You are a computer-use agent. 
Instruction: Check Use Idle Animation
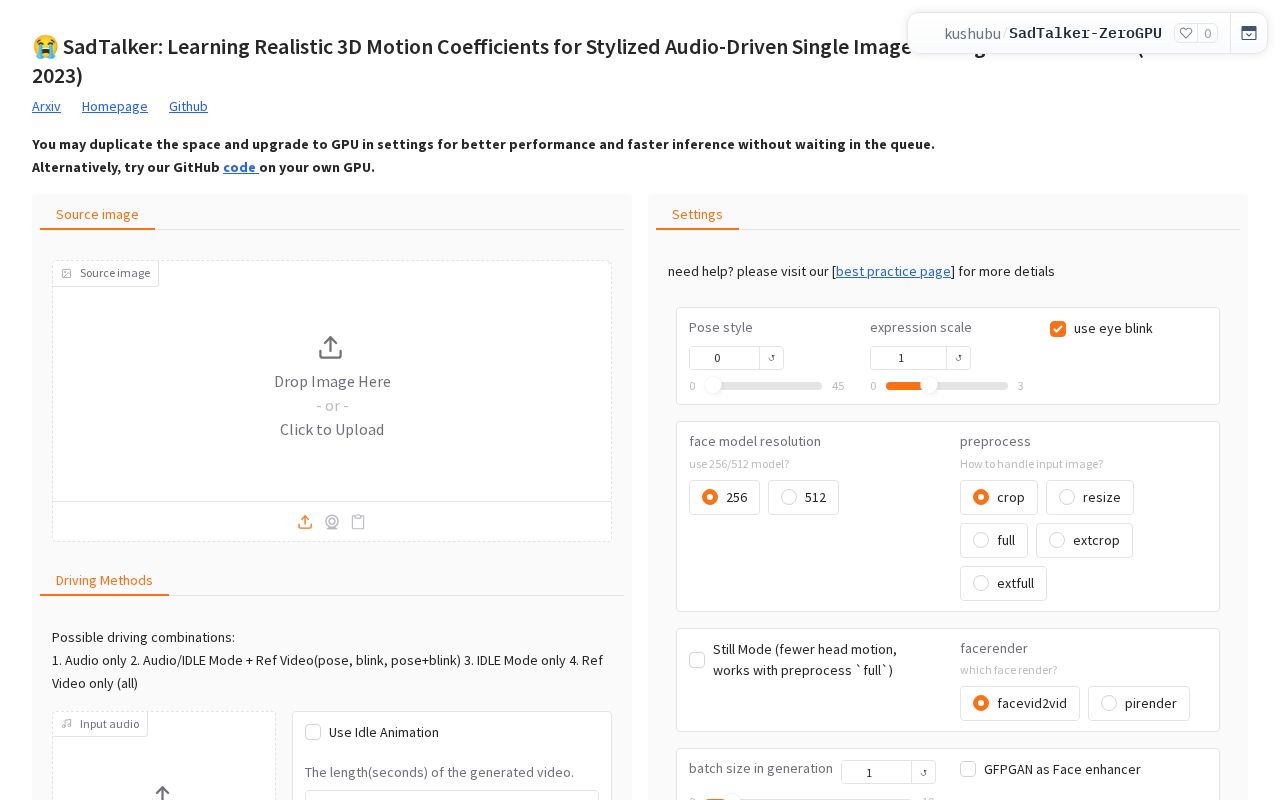pos(313,732)
